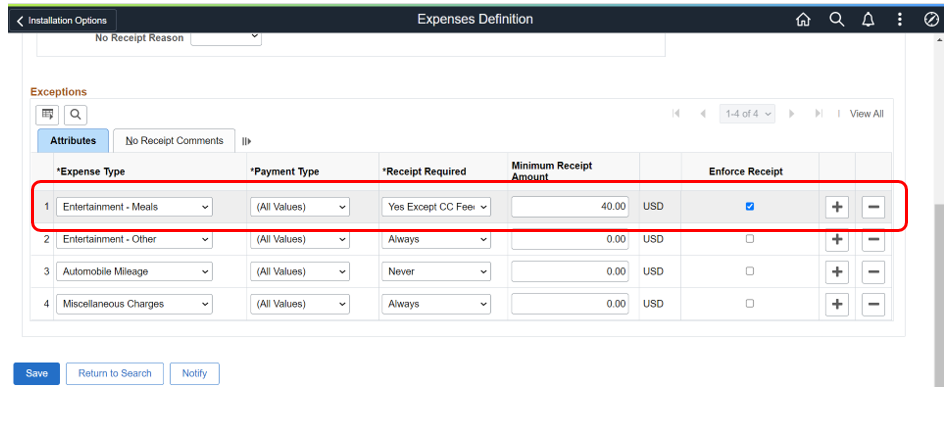
Task: Open Receipt Required dropdown showing Never
Action: click(436, 272)
